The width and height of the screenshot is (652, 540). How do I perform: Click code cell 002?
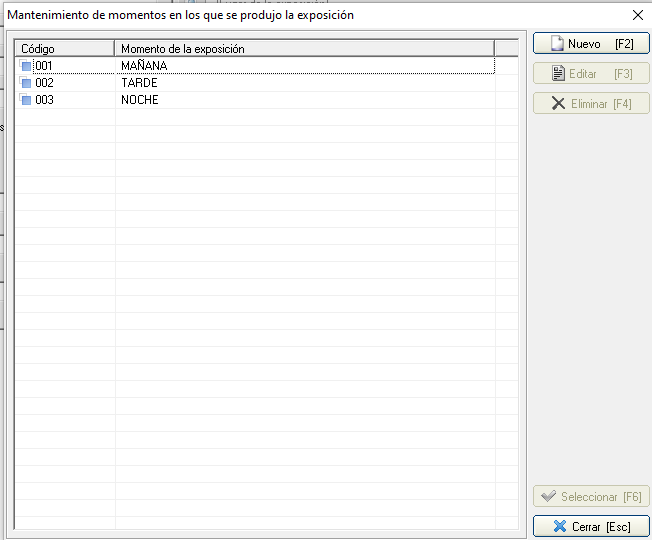44,83
